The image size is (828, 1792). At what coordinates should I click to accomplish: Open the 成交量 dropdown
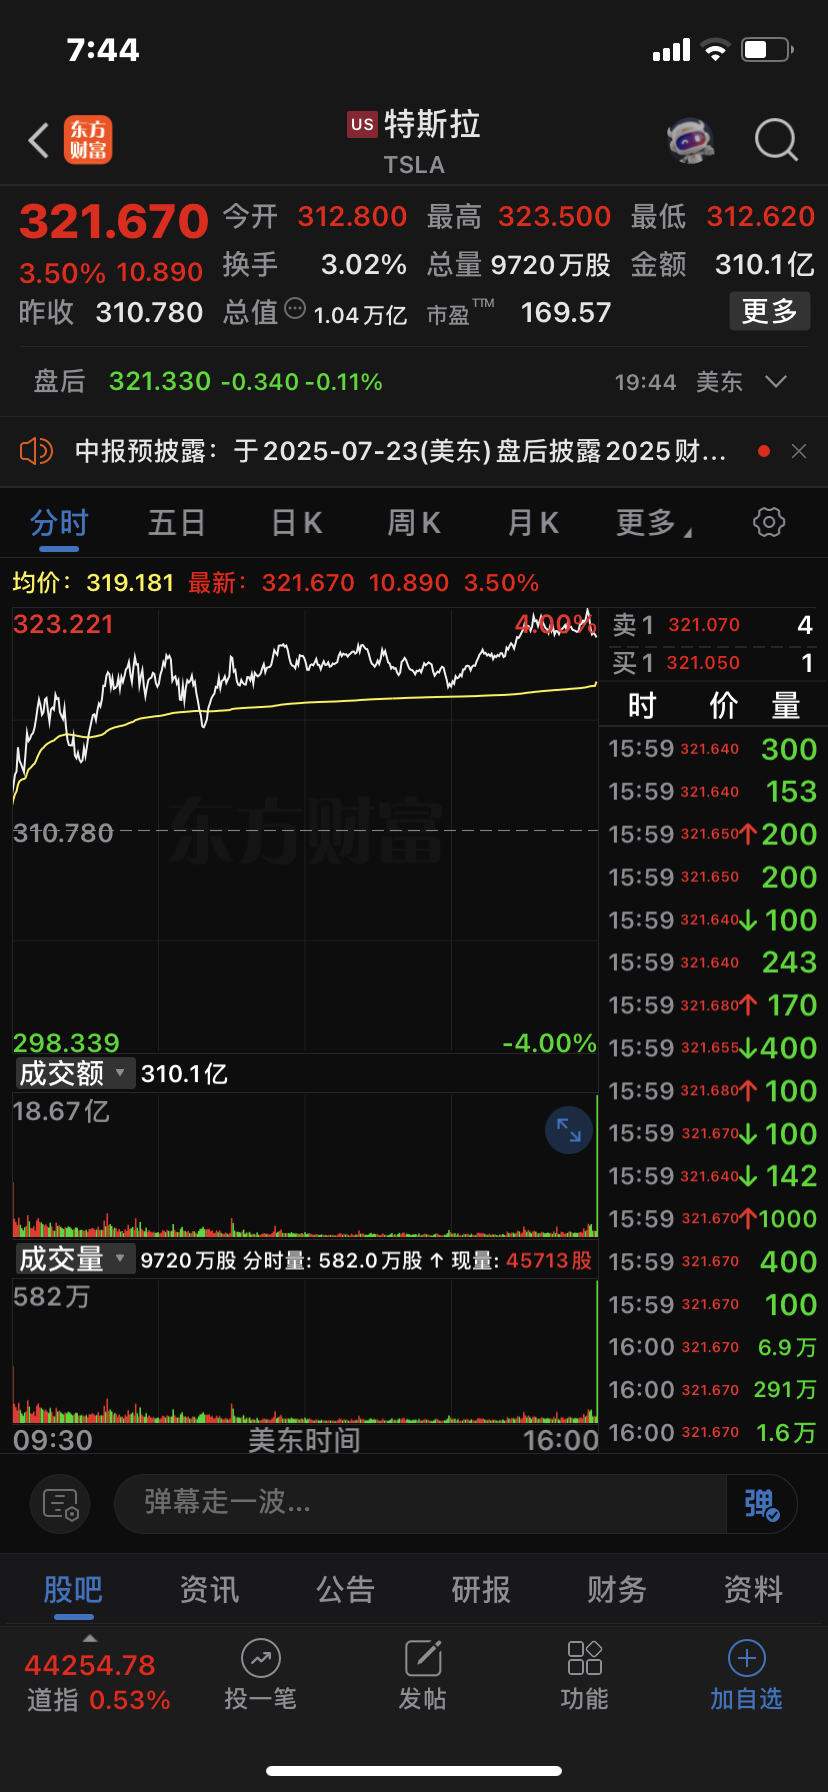[74, 1259]
